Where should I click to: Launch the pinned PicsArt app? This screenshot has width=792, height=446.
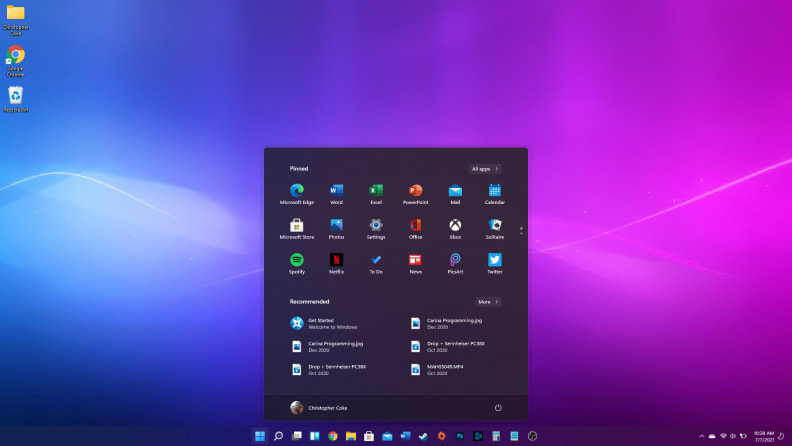click(455, 264)
